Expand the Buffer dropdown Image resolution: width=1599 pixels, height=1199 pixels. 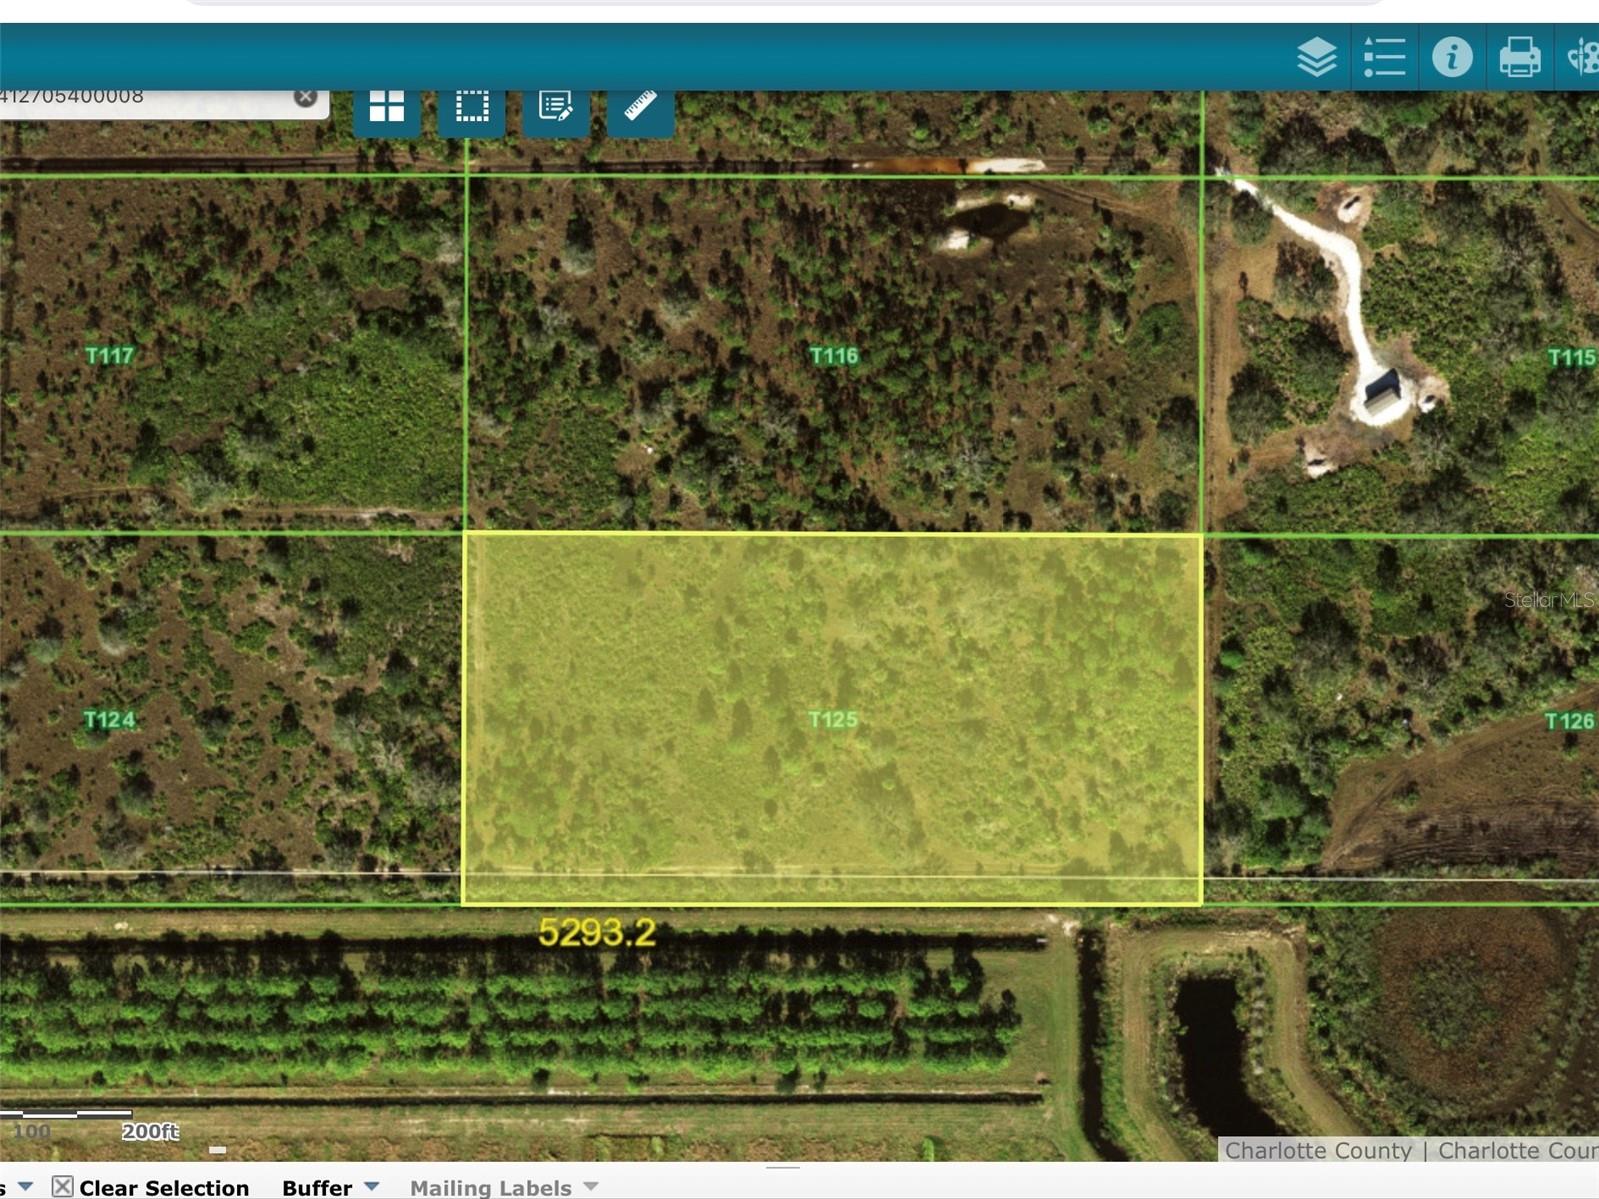(371, 1187)
